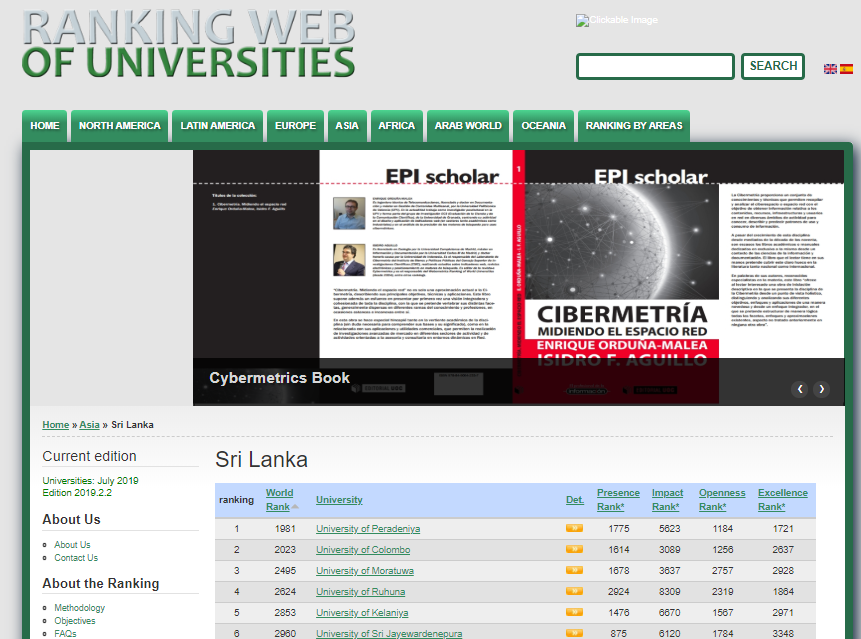Viewport: 861px width, 639px height.
Task: Click excellence rank value 1864
Action: pos(783,592)
